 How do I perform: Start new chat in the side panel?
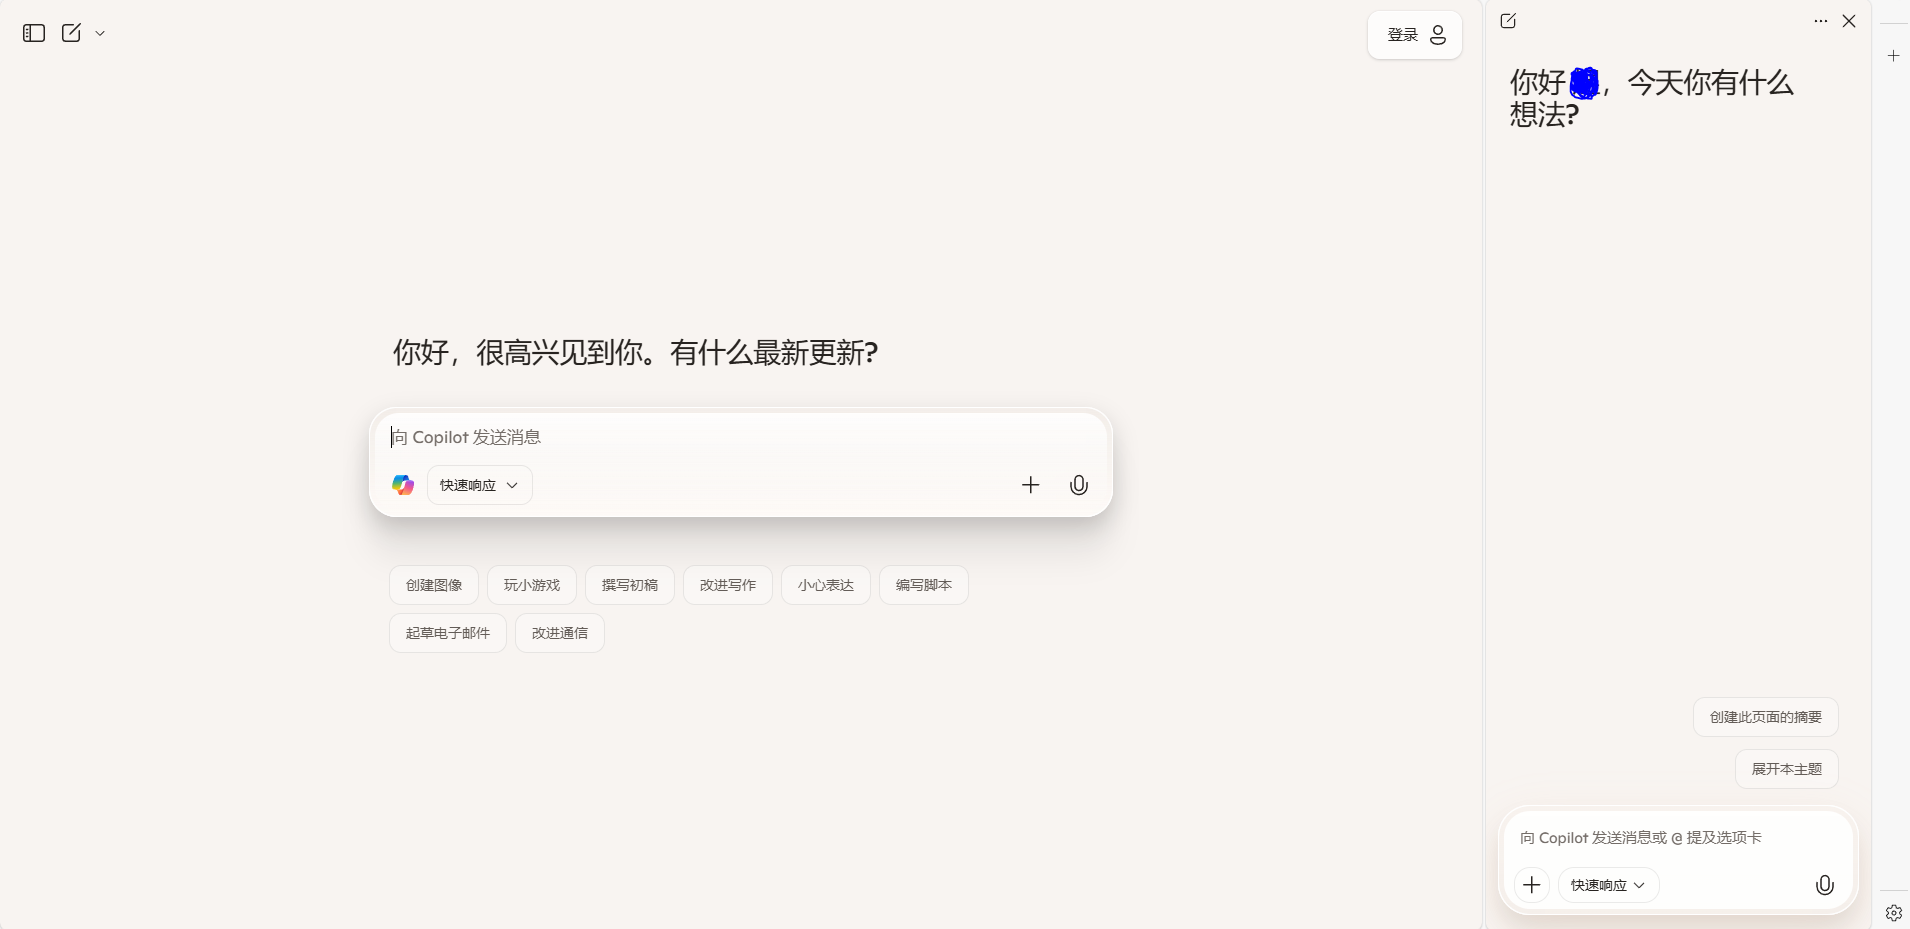tap(1508, 21)
